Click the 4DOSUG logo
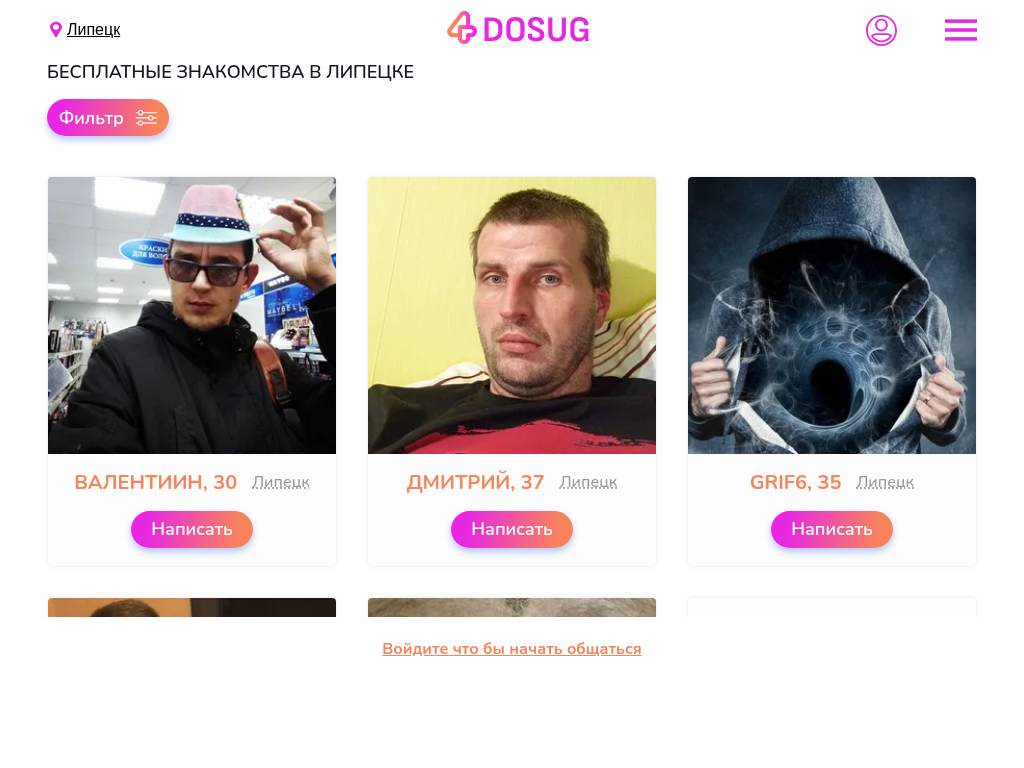Viewport: 1024px width, 768px height. (518, 28)
